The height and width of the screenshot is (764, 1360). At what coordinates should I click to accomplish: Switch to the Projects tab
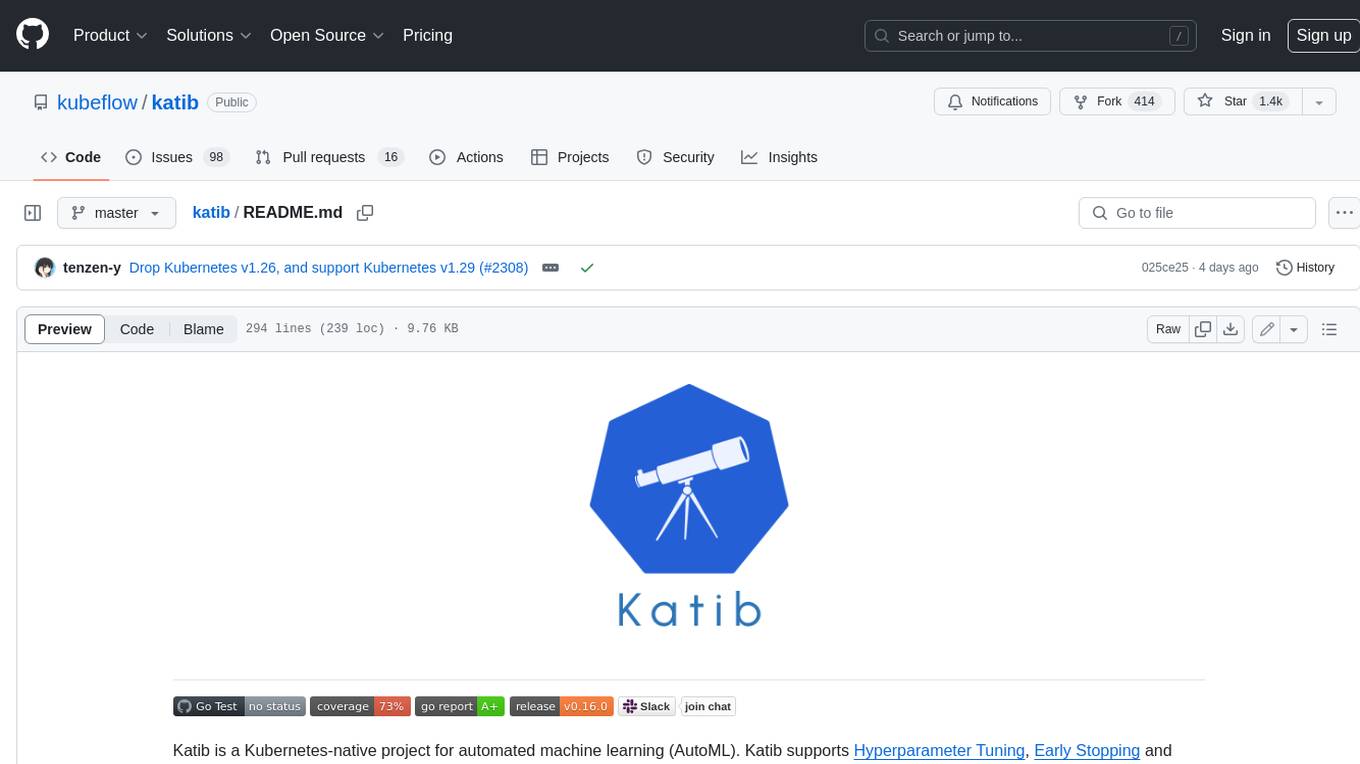570,157
